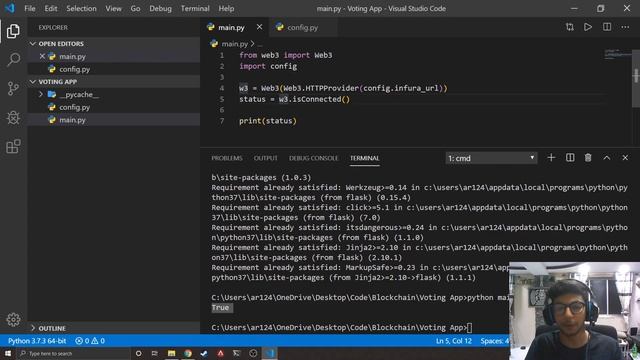
Task: Switch to the Debug Console tab
Action: pyautogui.click(x=313, y=158)
